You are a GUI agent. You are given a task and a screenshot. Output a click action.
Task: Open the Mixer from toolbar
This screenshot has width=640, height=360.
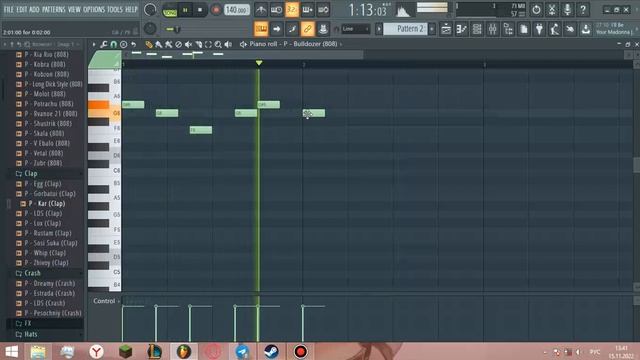point(493,29)
